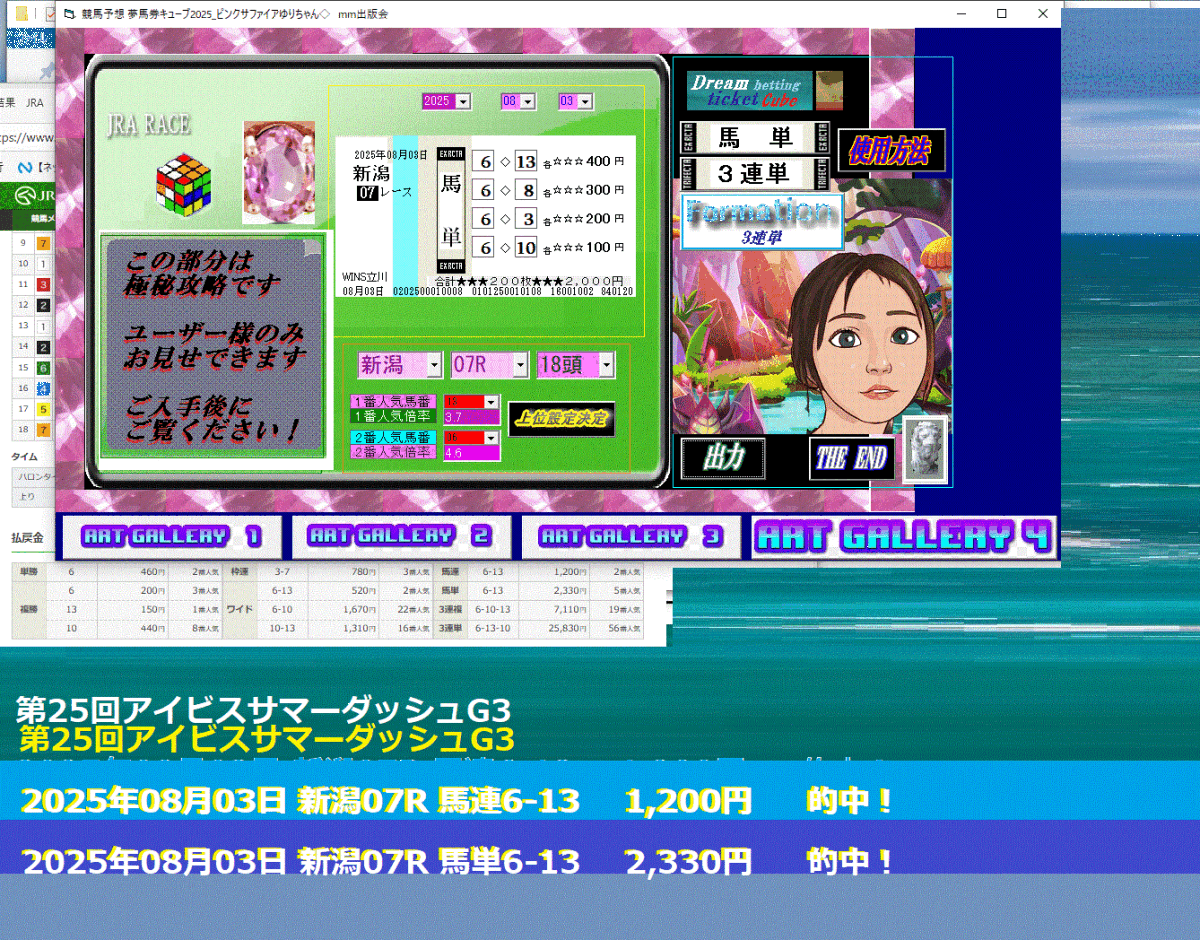
Task: Click the pin icon in the background window
Action: (x=46, y=69)
